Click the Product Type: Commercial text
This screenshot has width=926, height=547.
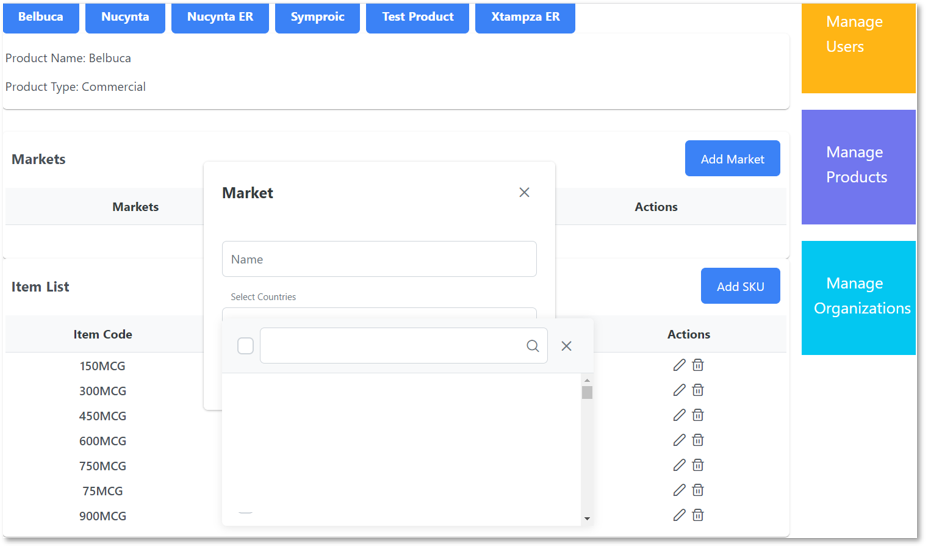coord(76,87)
